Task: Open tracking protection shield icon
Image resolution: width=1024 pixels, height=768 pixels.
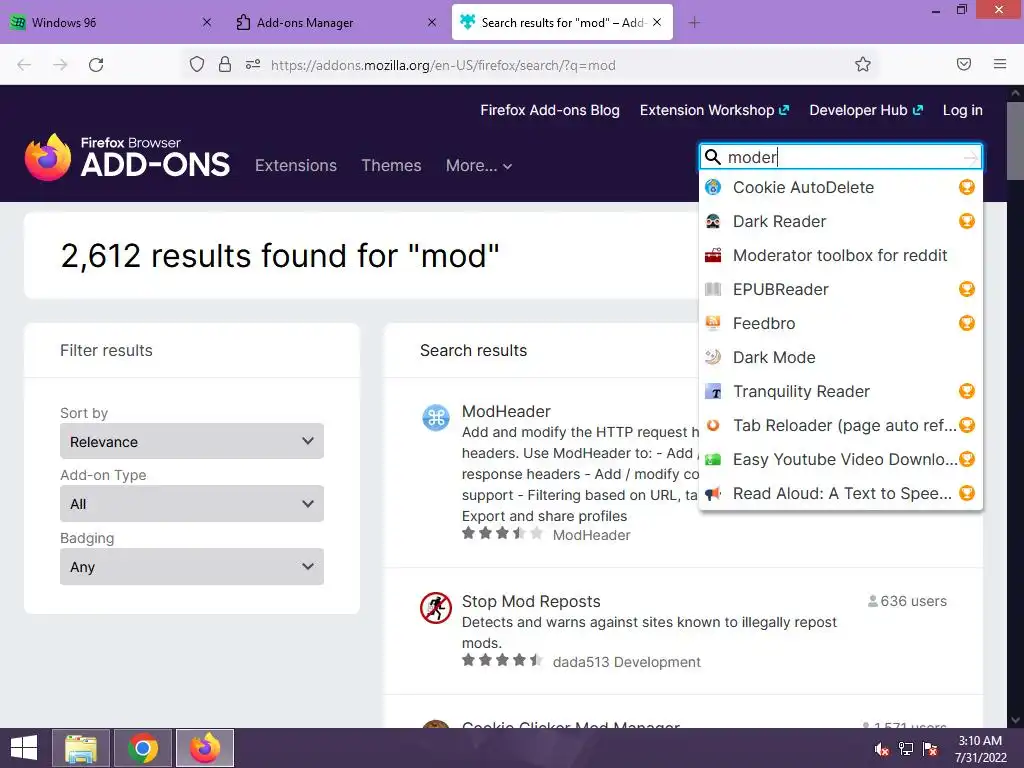Action: [197, 64]
